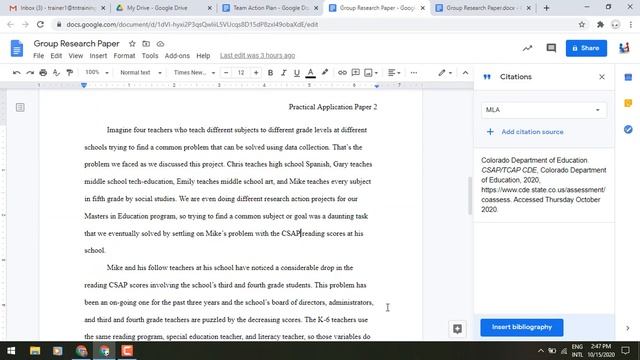640x360 pixels.
Task: Select the Paint format tool
Action: (x=70, y=73)
